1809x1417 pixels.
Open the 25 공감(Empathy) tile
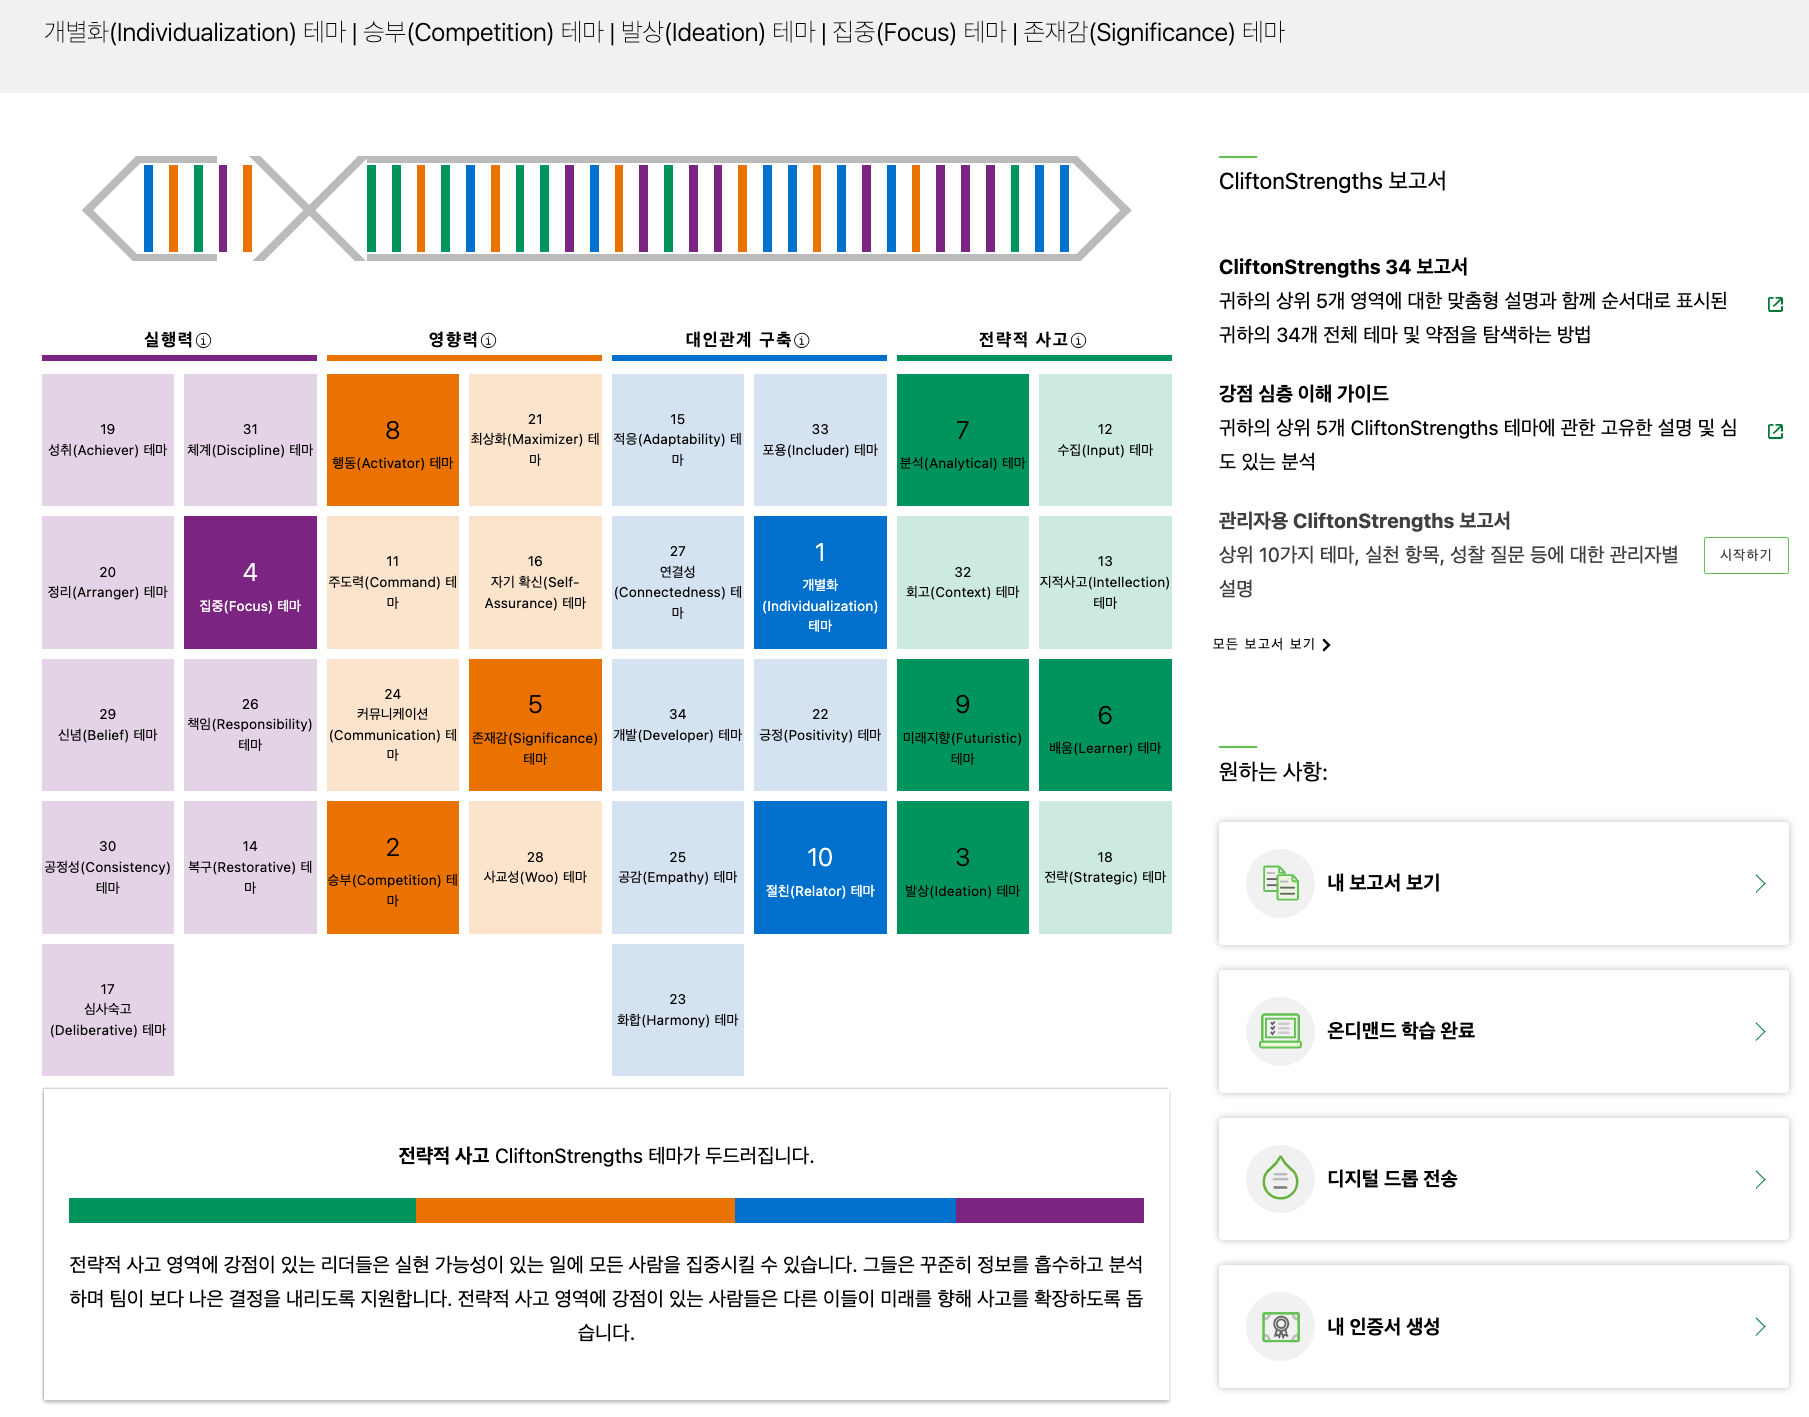coord(678,868)
